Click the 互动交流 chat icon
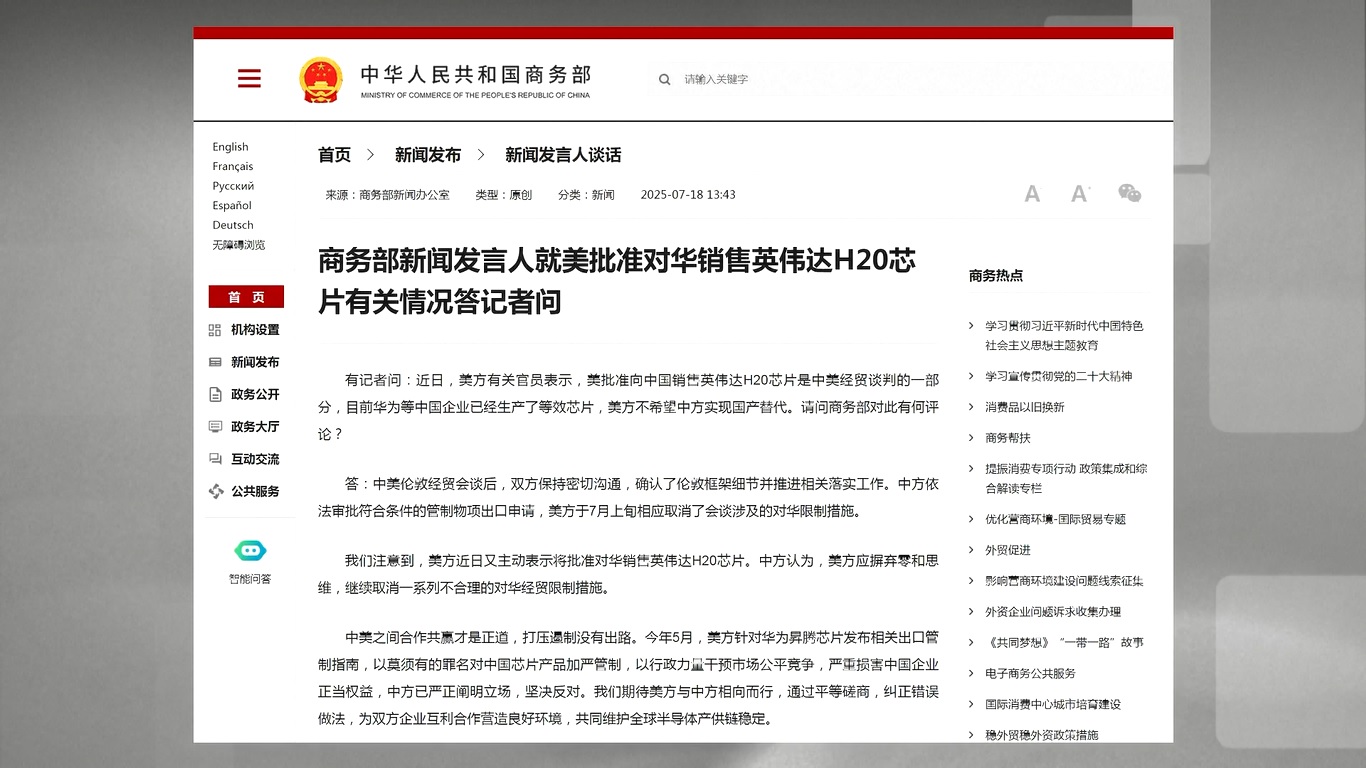This screenshot has width=1366, height=768. 215,459
